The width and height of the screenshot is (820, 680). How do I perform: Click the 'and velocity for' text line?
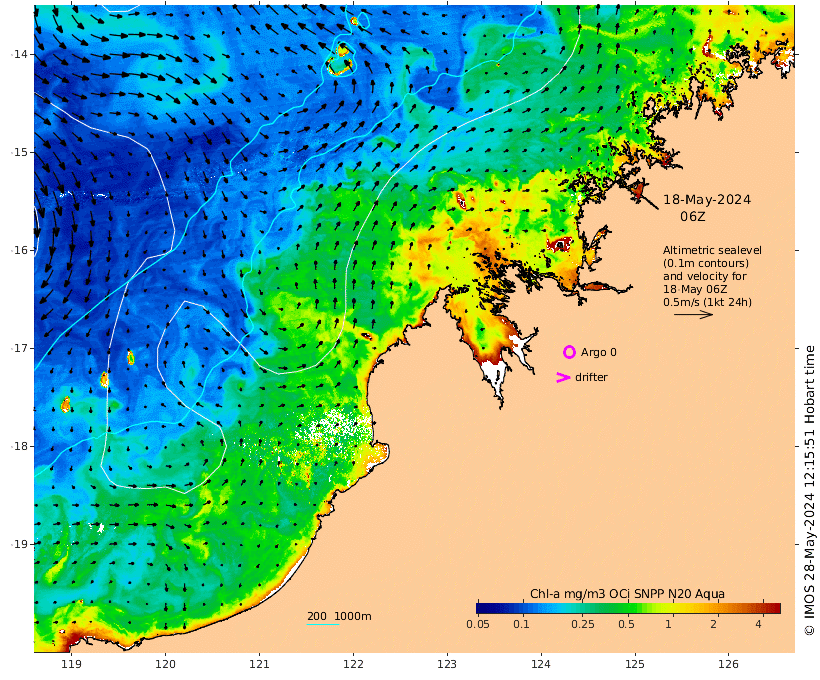(705, 276)
